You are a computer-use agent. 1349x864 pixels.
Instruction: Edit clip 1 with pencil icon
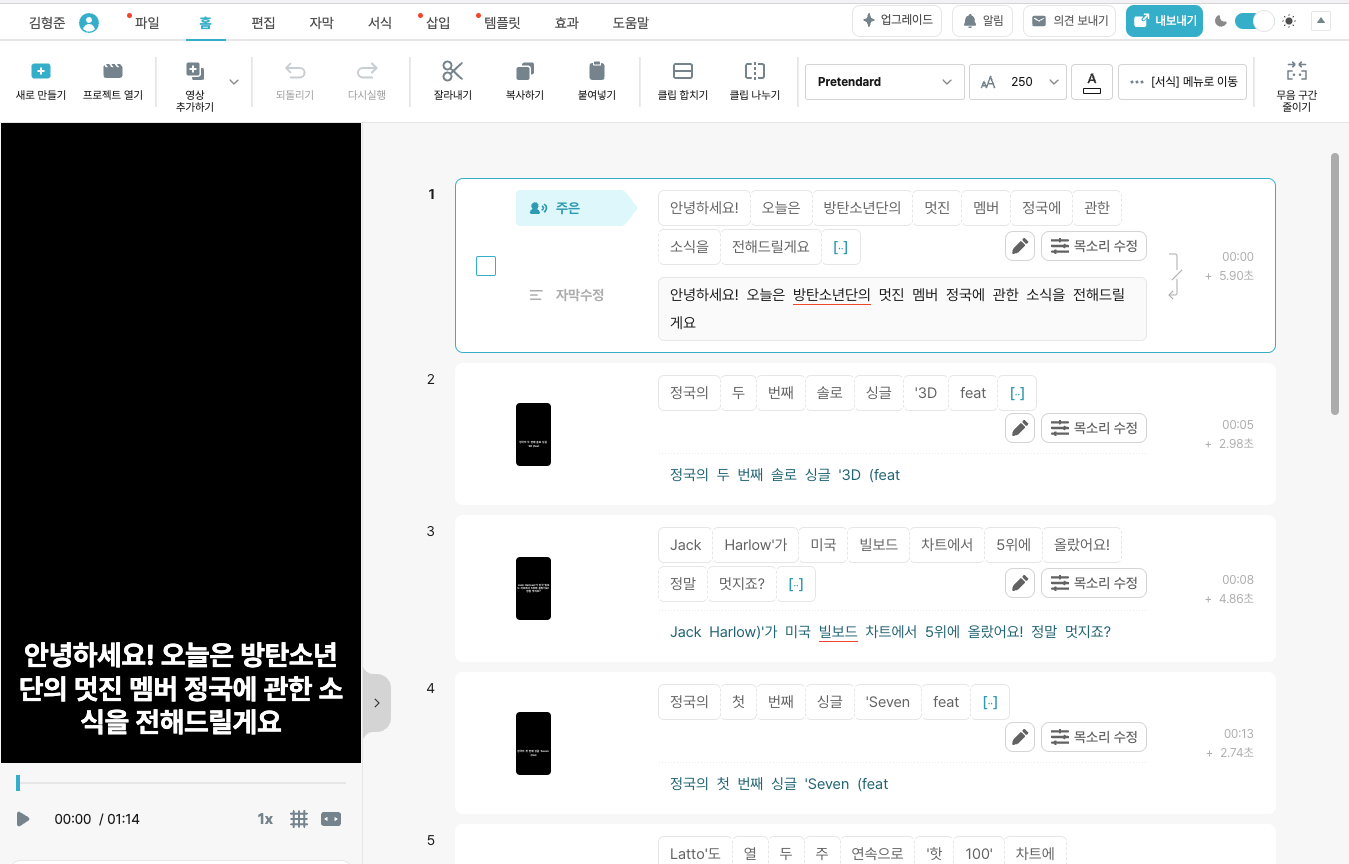pyautogui.click(x=1019, y=246)
